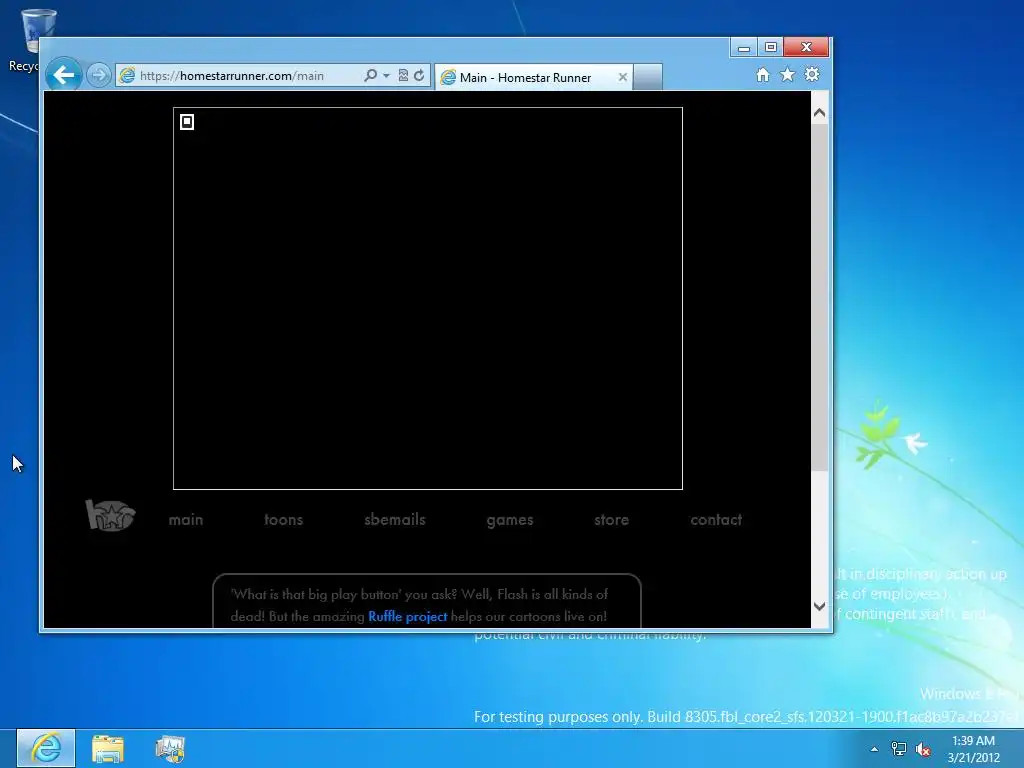Click the scrollbar up arrow
The height and width of the screenshot is (768, 1024).
[x=820, y=113]
